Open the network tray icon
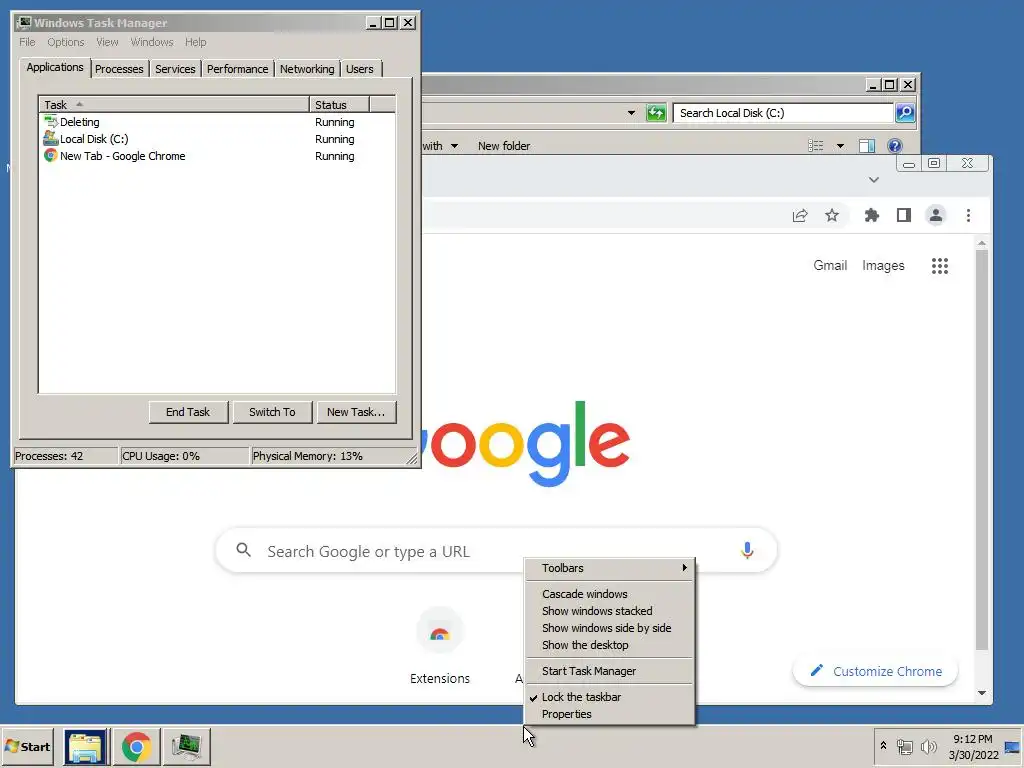The image size is (1024, 768). tap(904, 746)
